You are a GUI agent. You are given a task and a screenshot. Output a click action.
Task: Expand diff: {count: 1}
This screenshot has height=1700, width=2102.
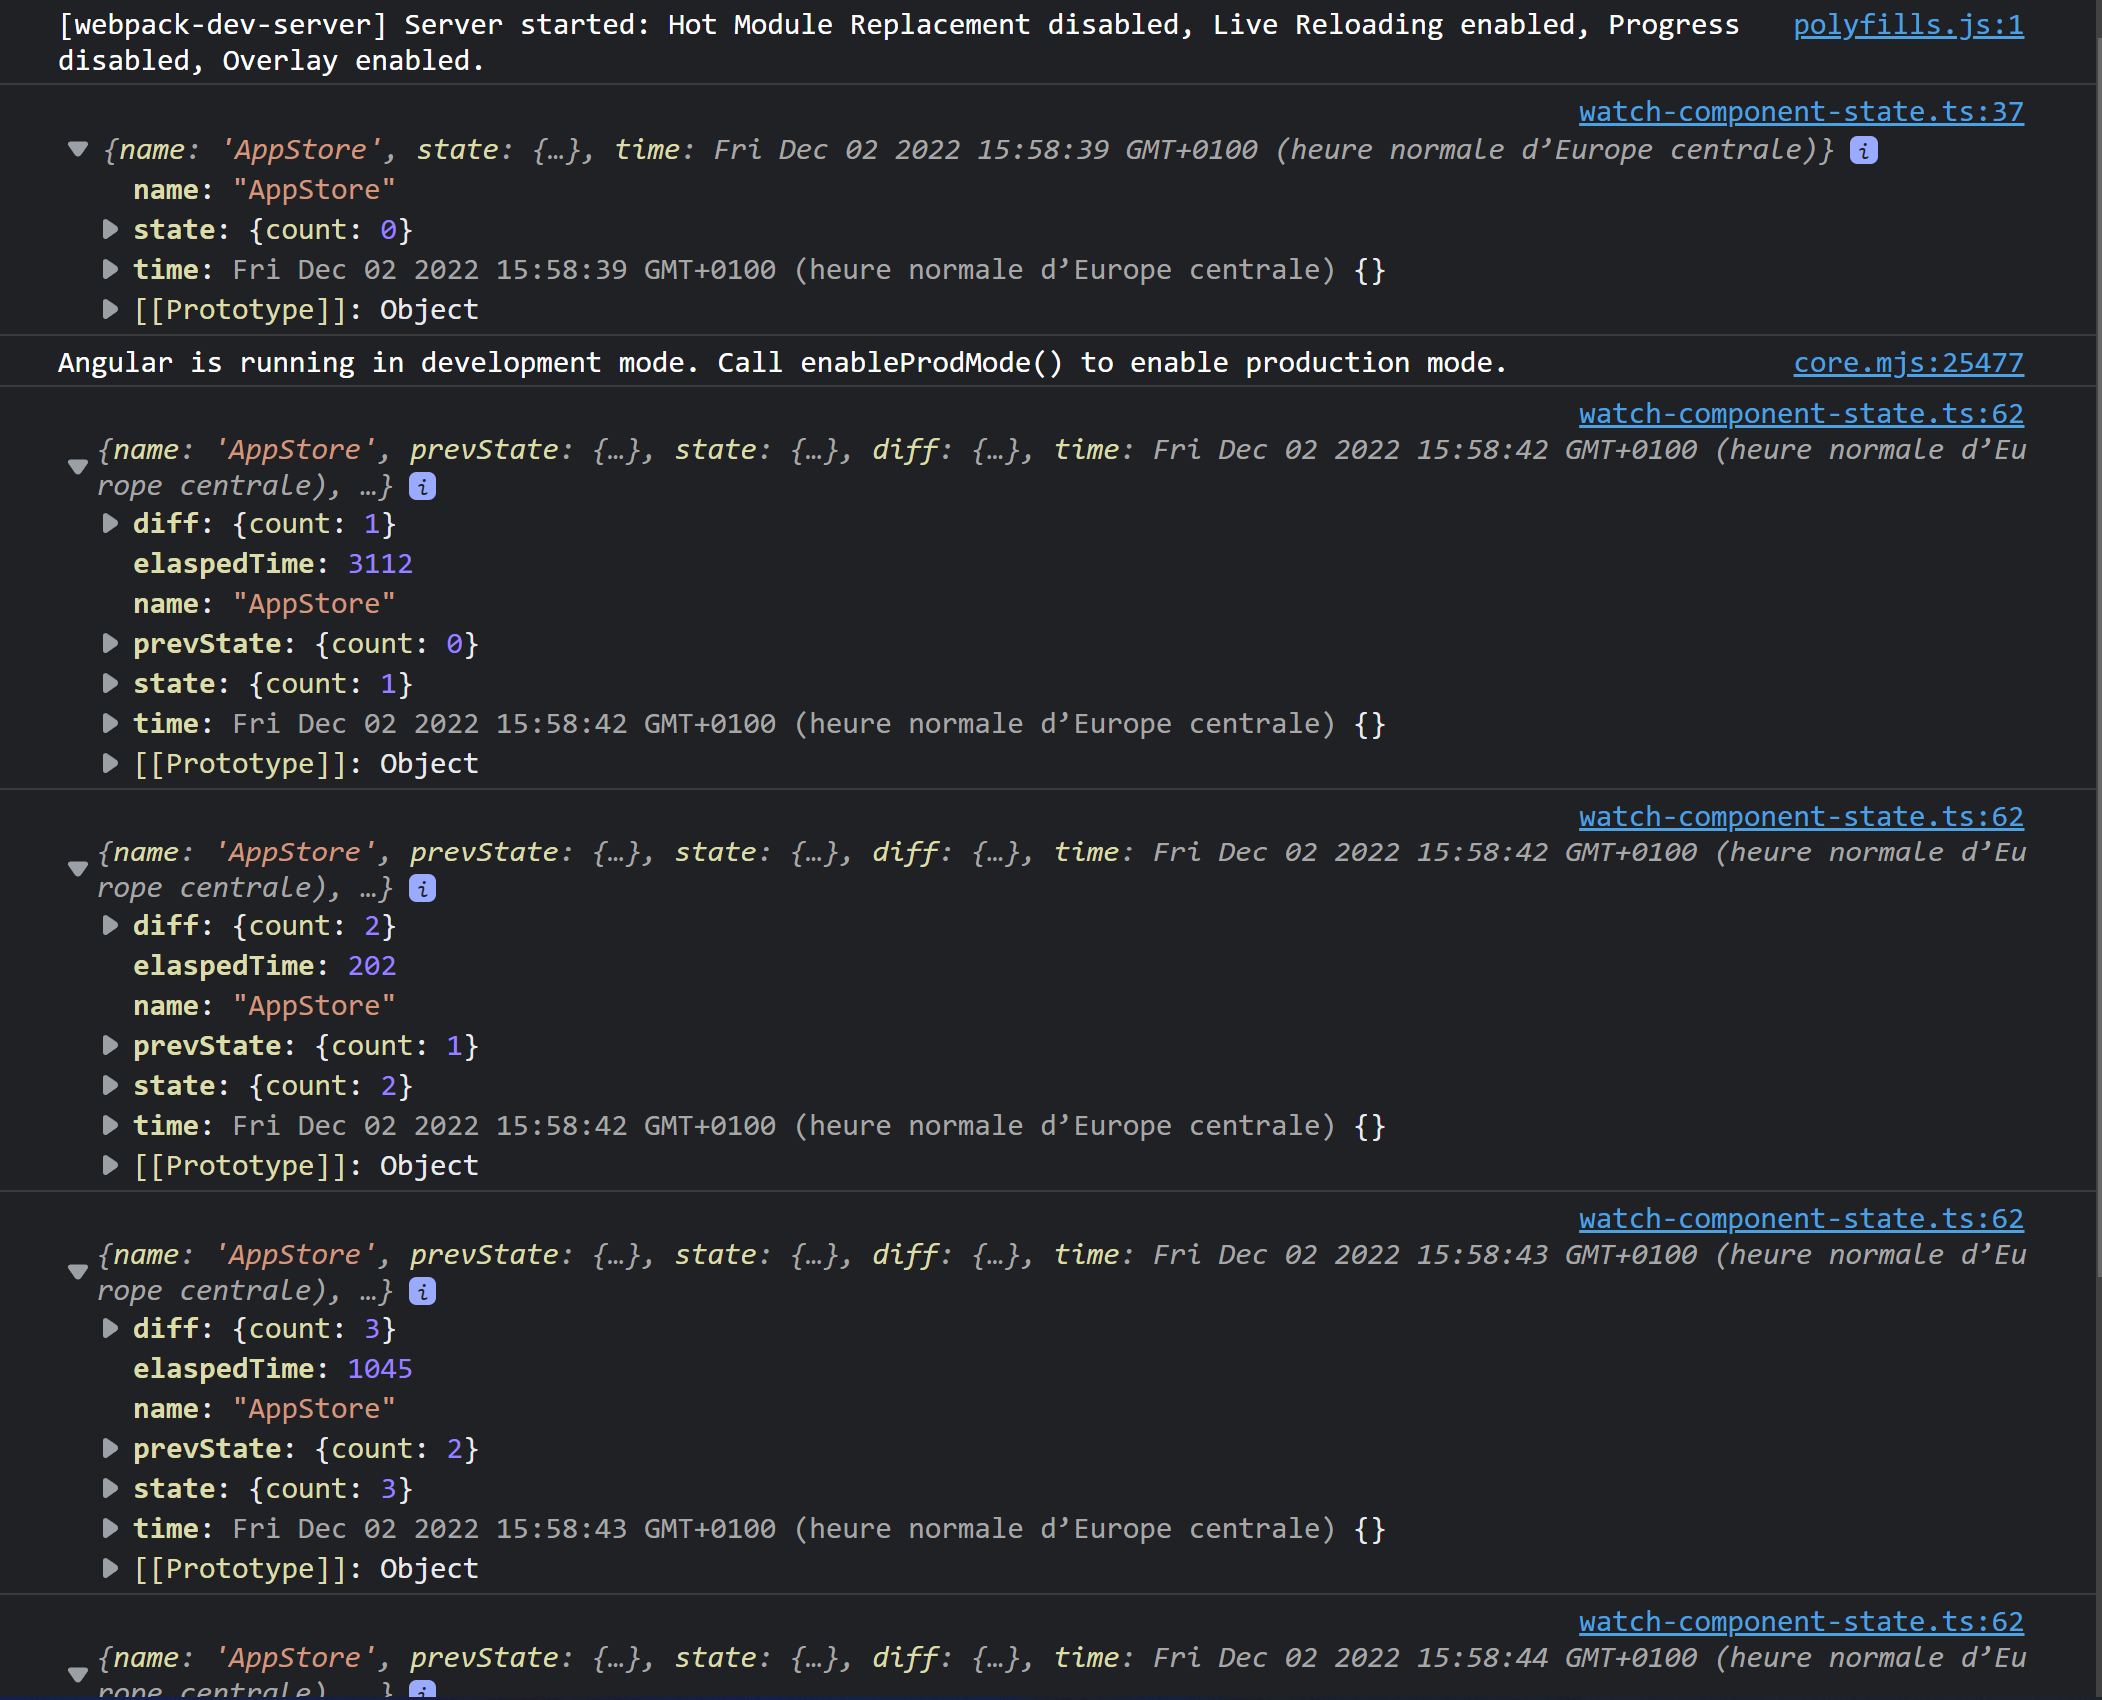(110, 524)
